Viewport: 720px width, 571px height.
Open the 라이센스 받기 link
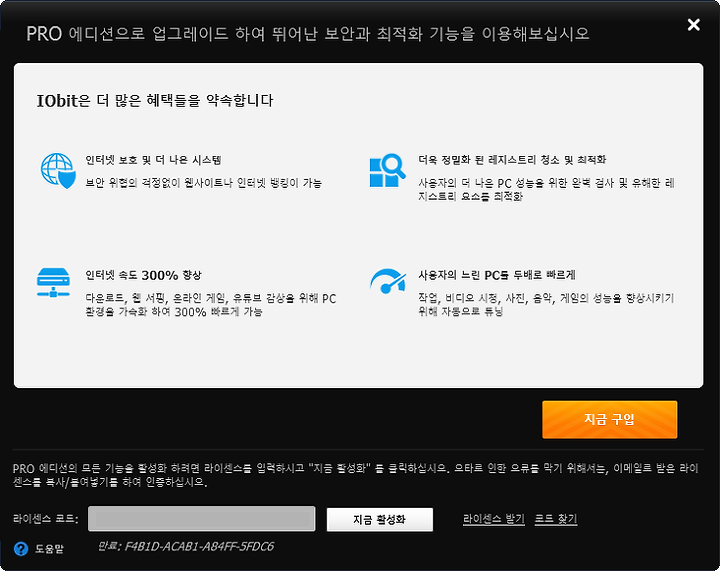click(x=494, y=519)
